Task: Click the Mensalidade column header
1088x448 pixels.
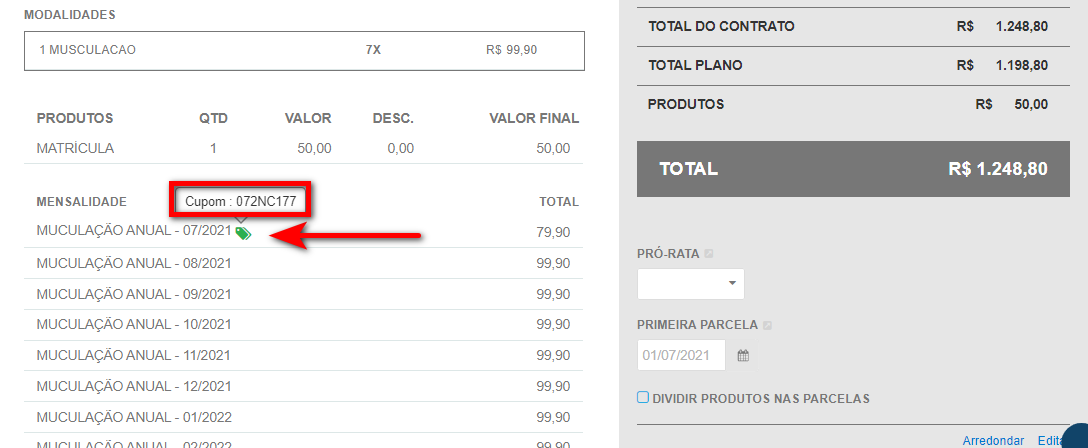Action: 81,201
